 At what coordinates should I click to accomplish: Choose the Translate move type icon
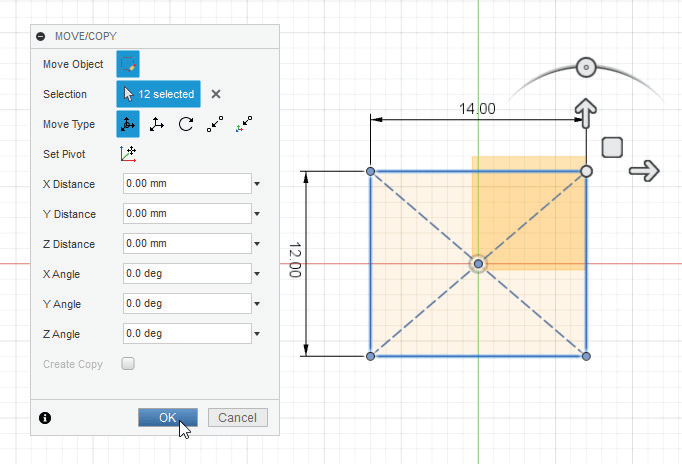point(157,124)
